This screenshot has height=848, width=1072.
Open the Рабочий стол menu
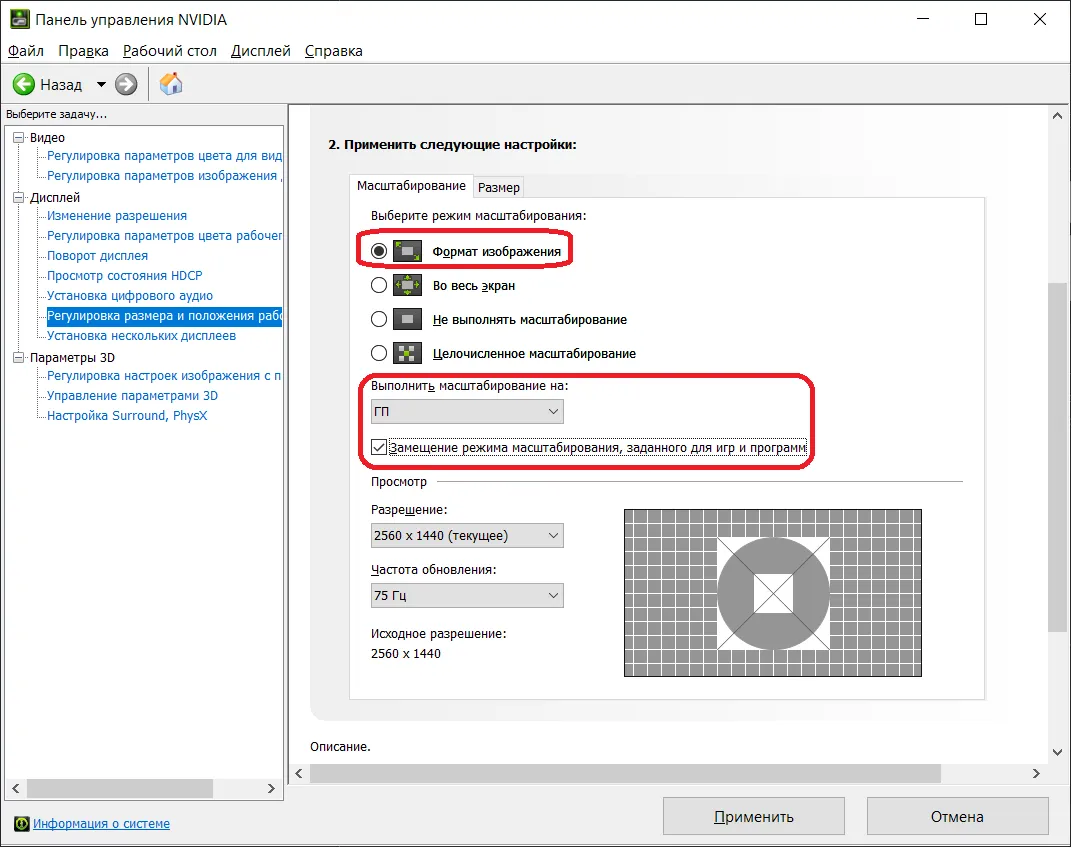(170, 51)
